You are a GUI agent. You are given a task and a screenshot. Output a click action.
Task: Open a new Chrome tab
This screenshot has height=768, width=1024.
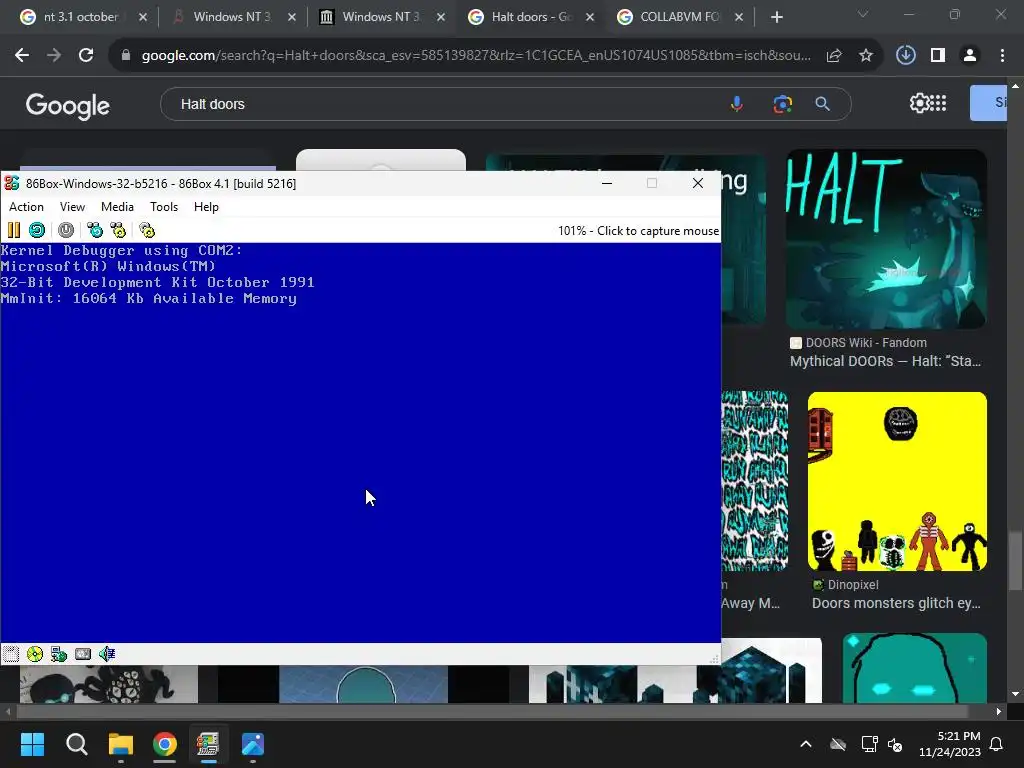776,18
